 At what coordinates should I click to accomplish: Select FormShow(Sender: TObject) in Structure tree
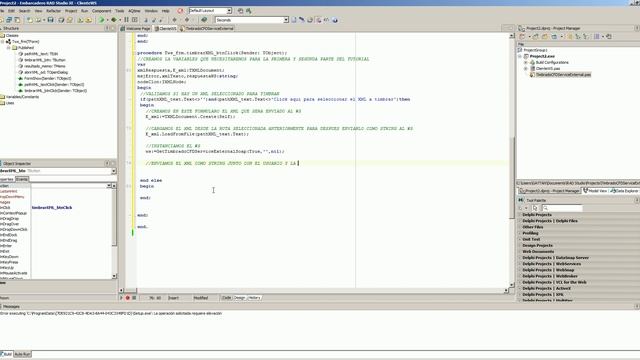coord(48,78)
